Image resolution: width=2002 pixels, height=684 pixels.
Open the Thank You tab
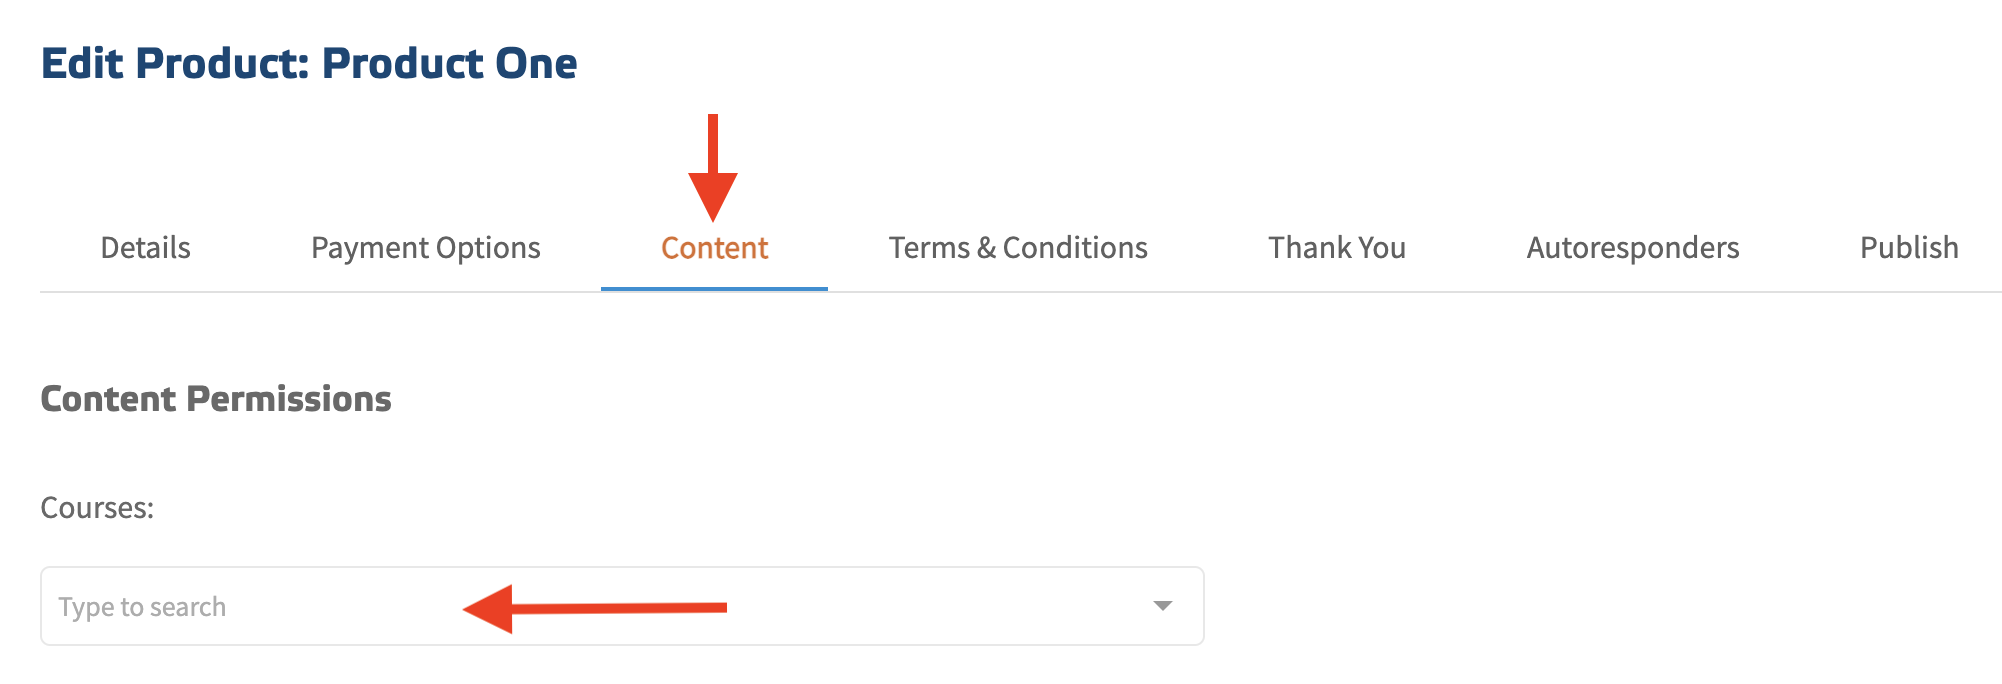click(x=1337, y=248)
